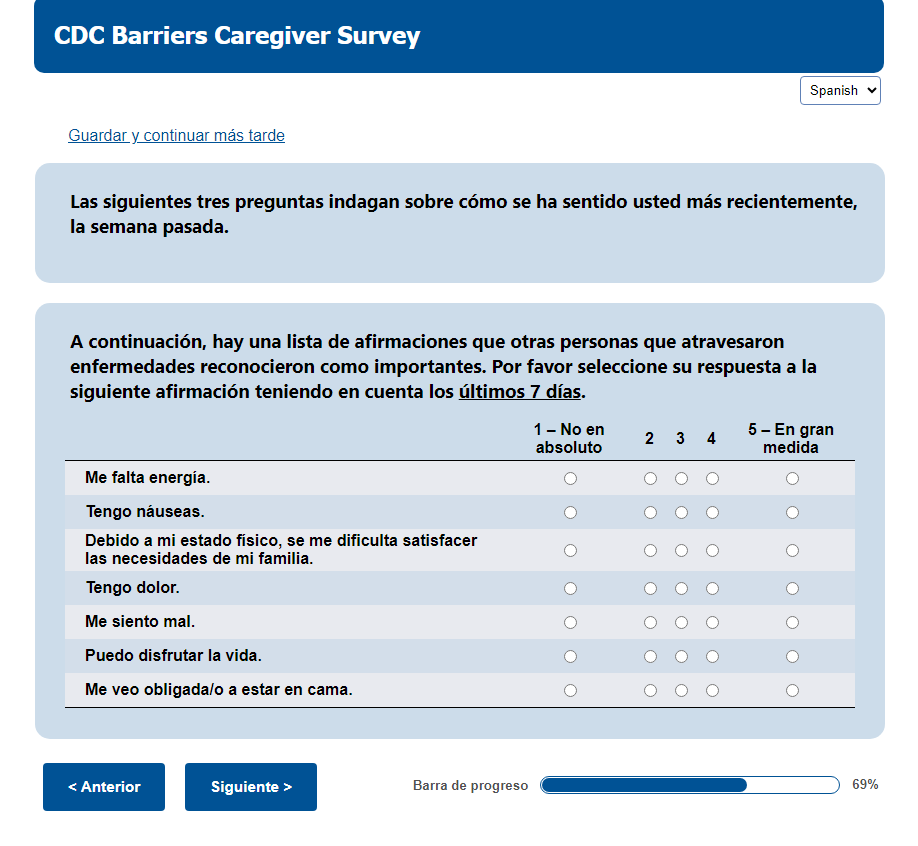This screenshot has height=846, width=918.
Task: Select '1 – No en absoluto' for 'Me veo obligada/o a estar en cama'
Action: click(570, 690)
